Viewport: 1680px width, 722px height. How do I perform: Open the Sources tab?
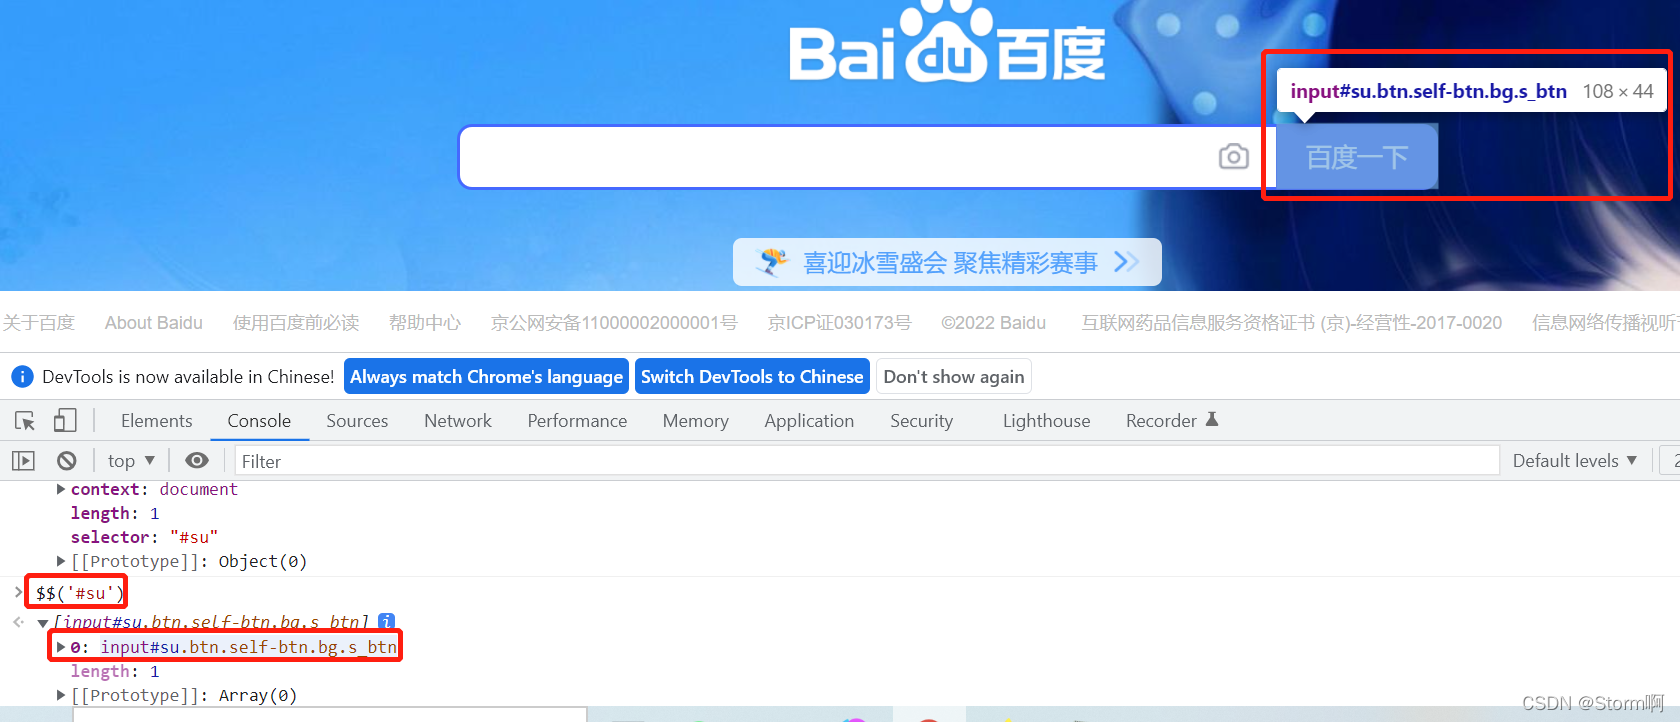[x=357, y=421]
